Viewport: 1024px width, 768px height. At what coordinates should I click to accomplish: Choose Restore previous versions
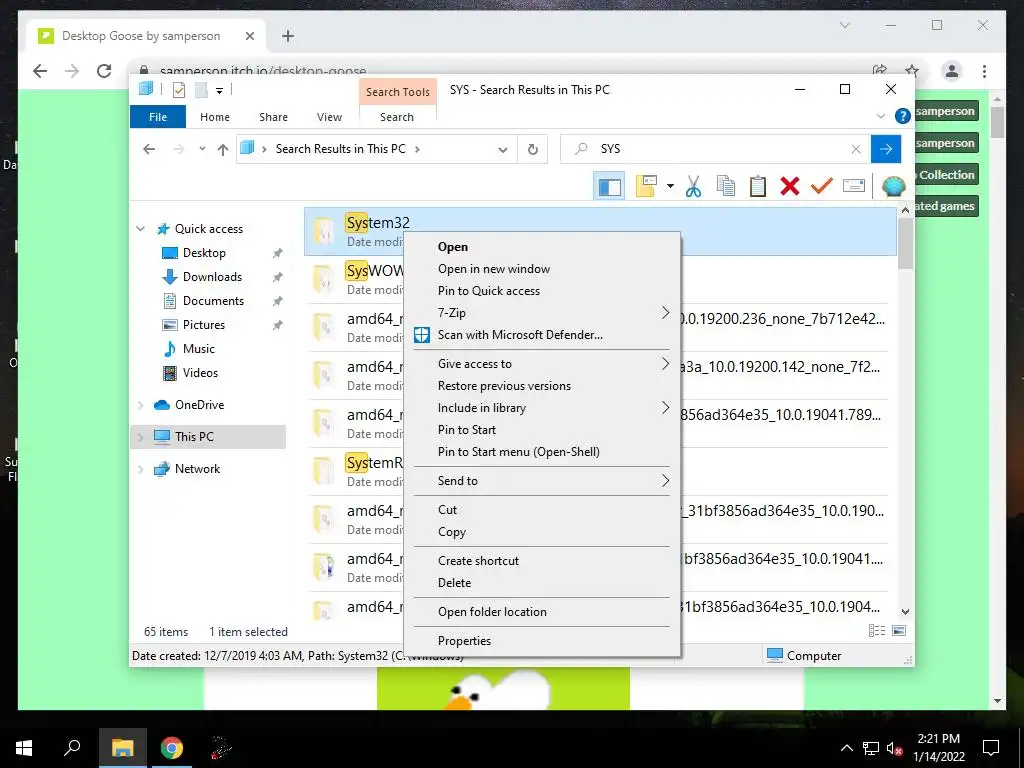click(x=542, y=386)
